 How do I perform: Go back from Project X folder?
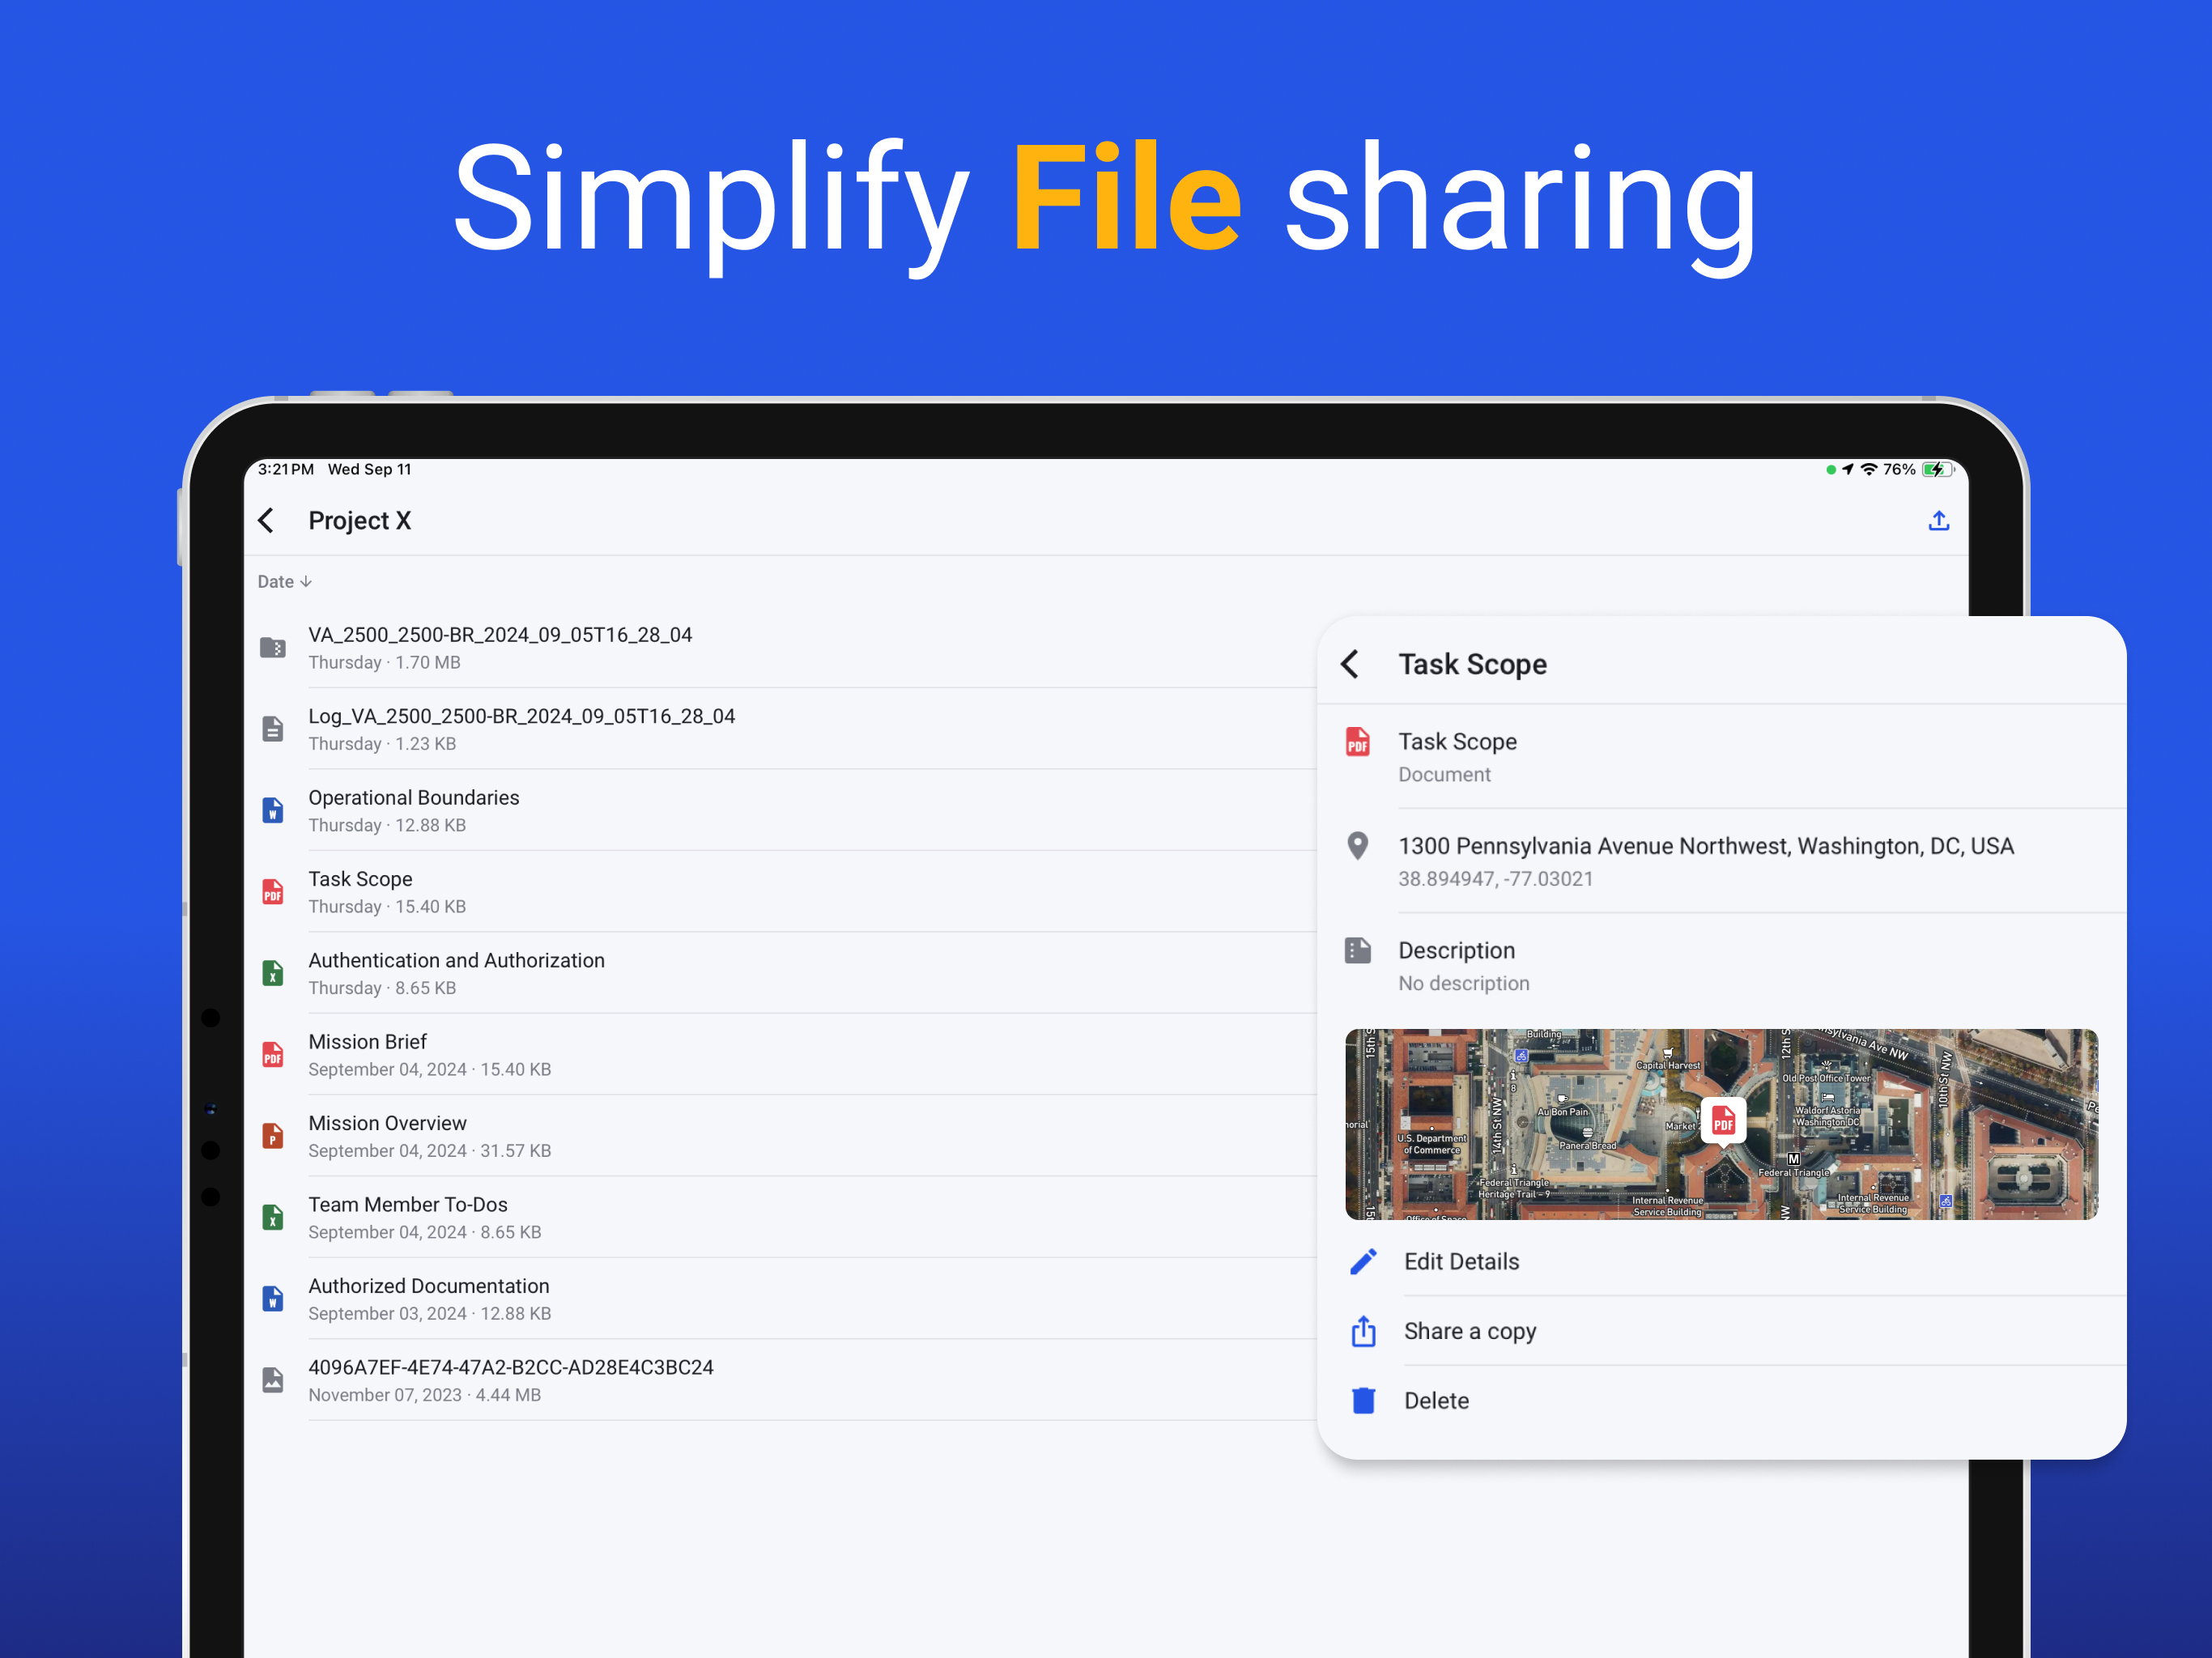point(266,520)
